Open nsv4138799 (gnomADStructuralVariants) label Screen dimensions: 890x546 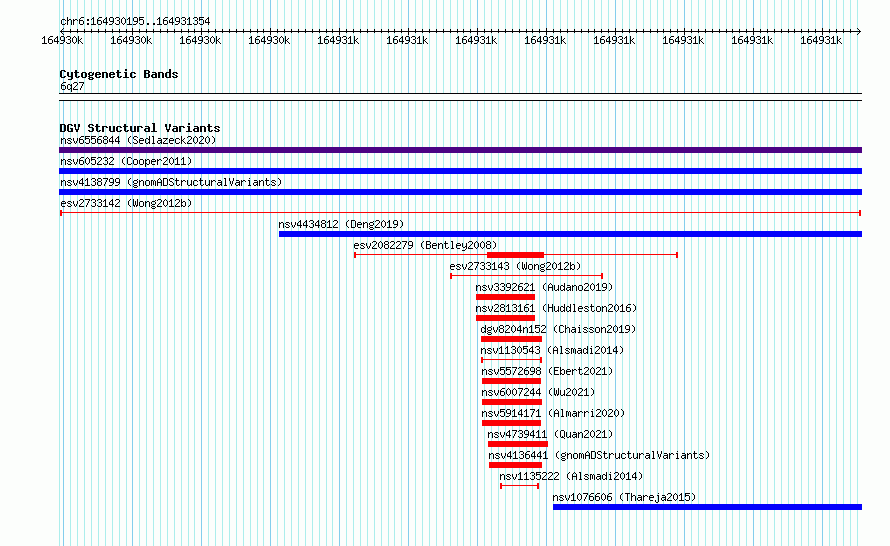point(171,182)
